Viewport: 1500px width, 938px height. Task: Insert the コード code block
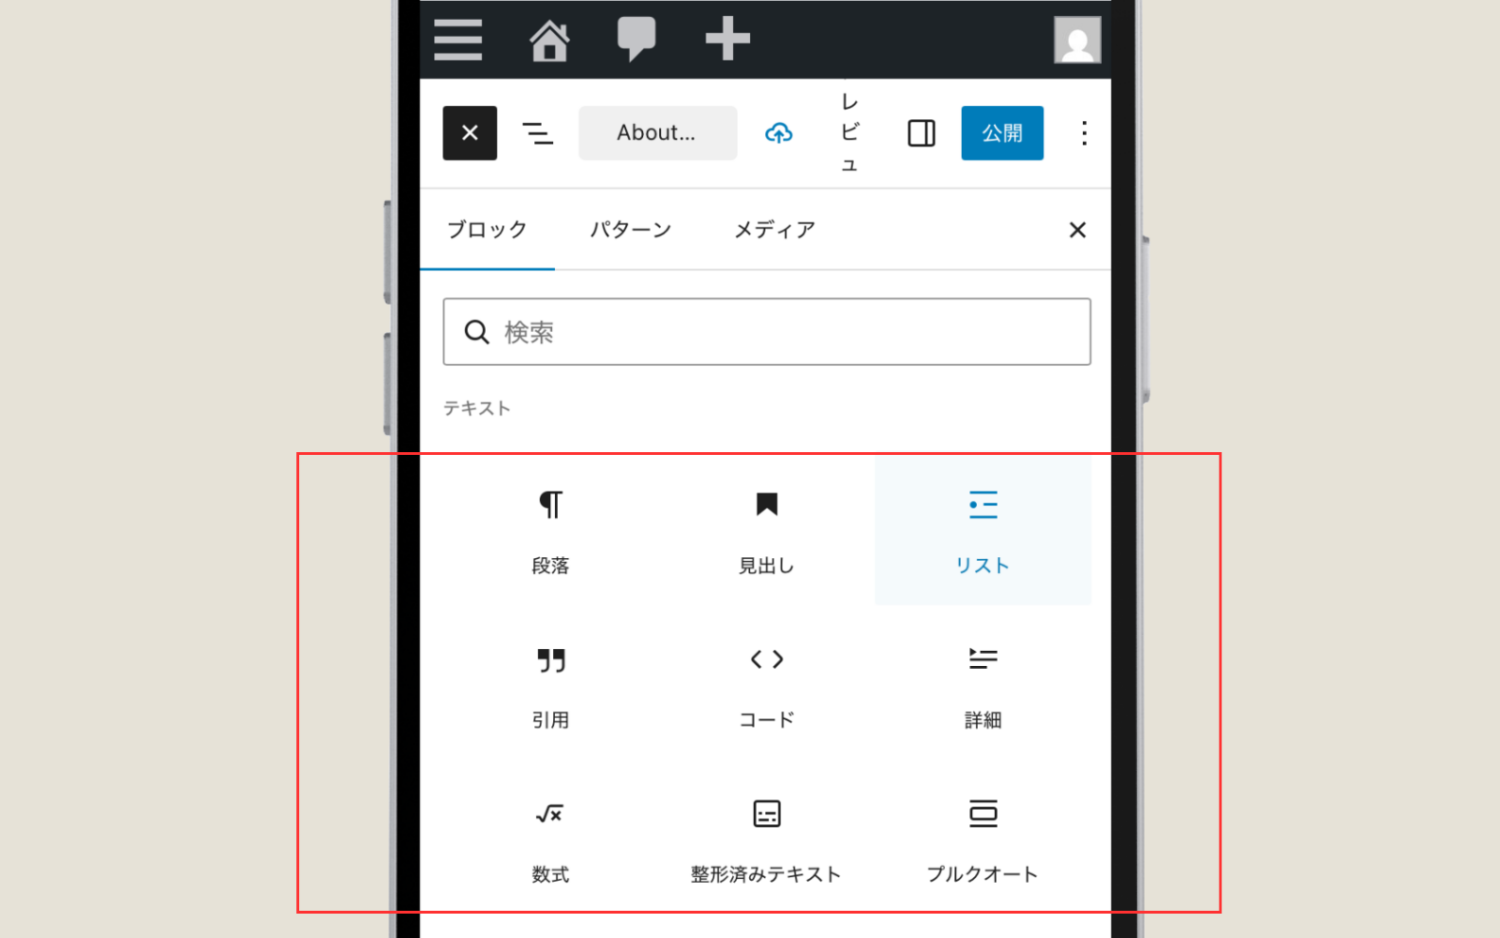(x=766, y=686)
